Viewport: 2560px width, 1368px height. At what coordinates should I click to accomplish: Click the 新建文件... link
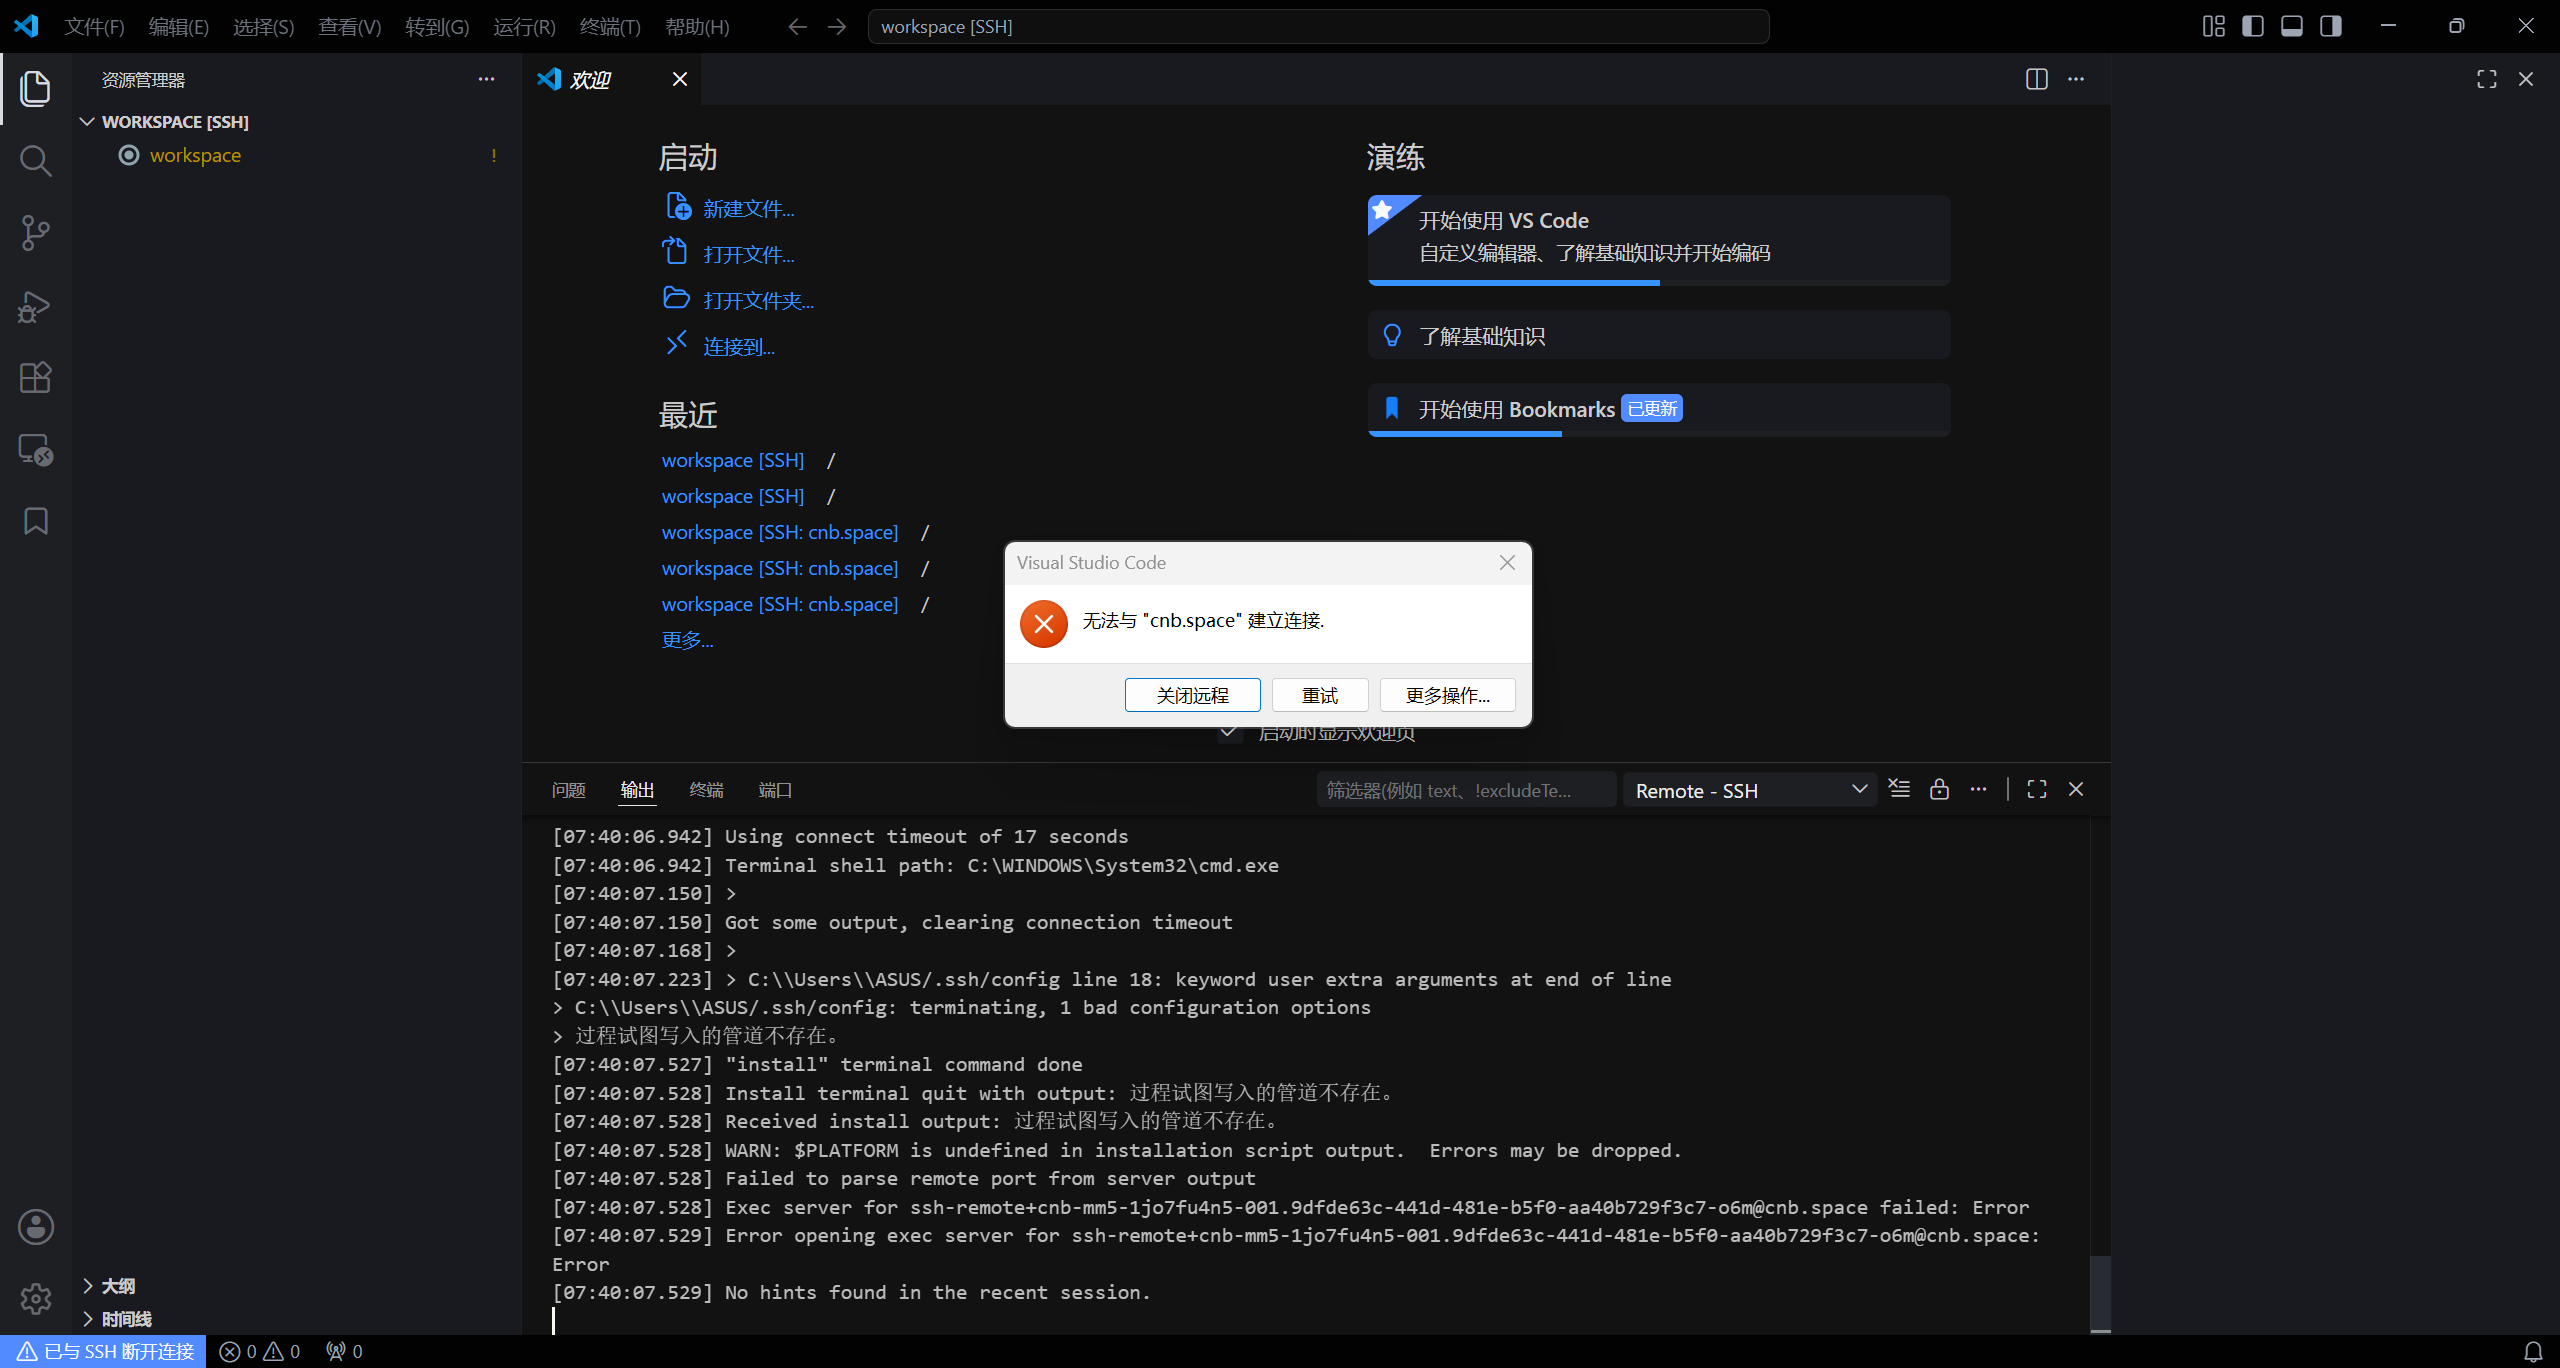click(x=749, y=208)
